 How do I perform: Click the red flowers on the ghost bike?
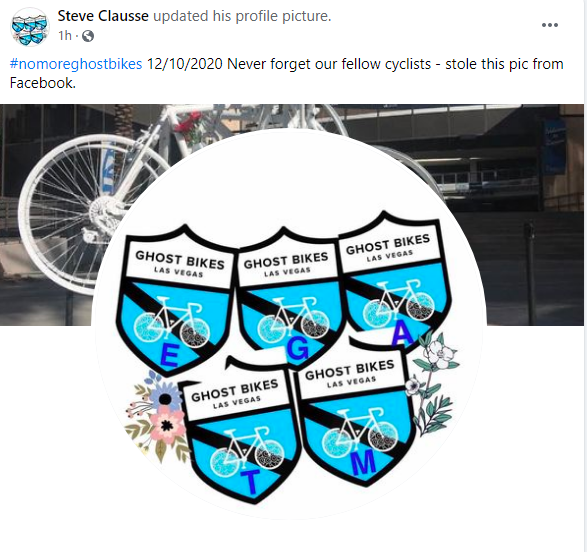(188, 125)
